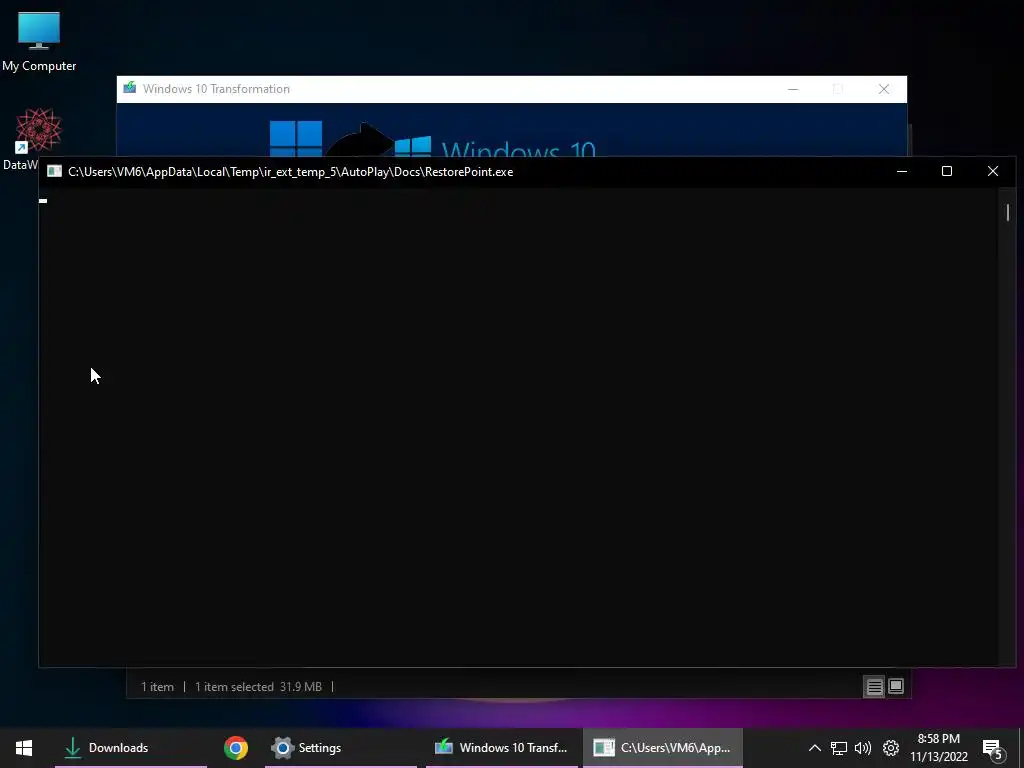Click the gear tray icon
1024x768 pixels.
(x=891, y=748)
